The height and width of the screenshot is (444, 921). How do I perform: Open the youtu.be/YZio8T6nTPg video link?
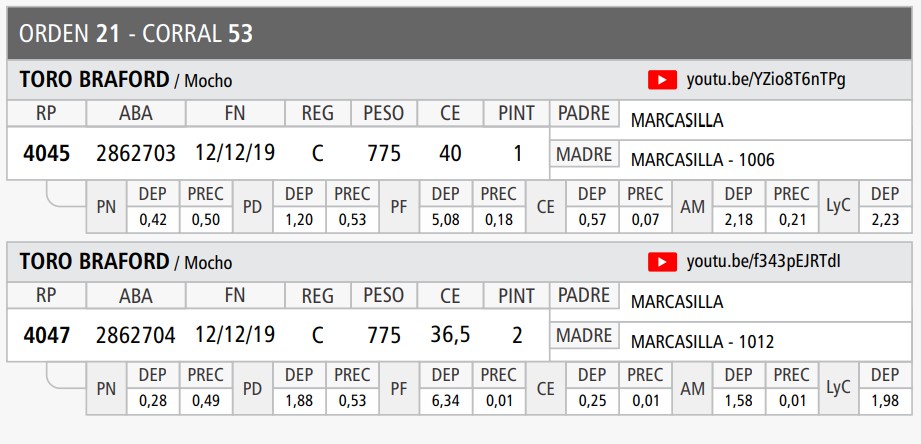point(766,80)
